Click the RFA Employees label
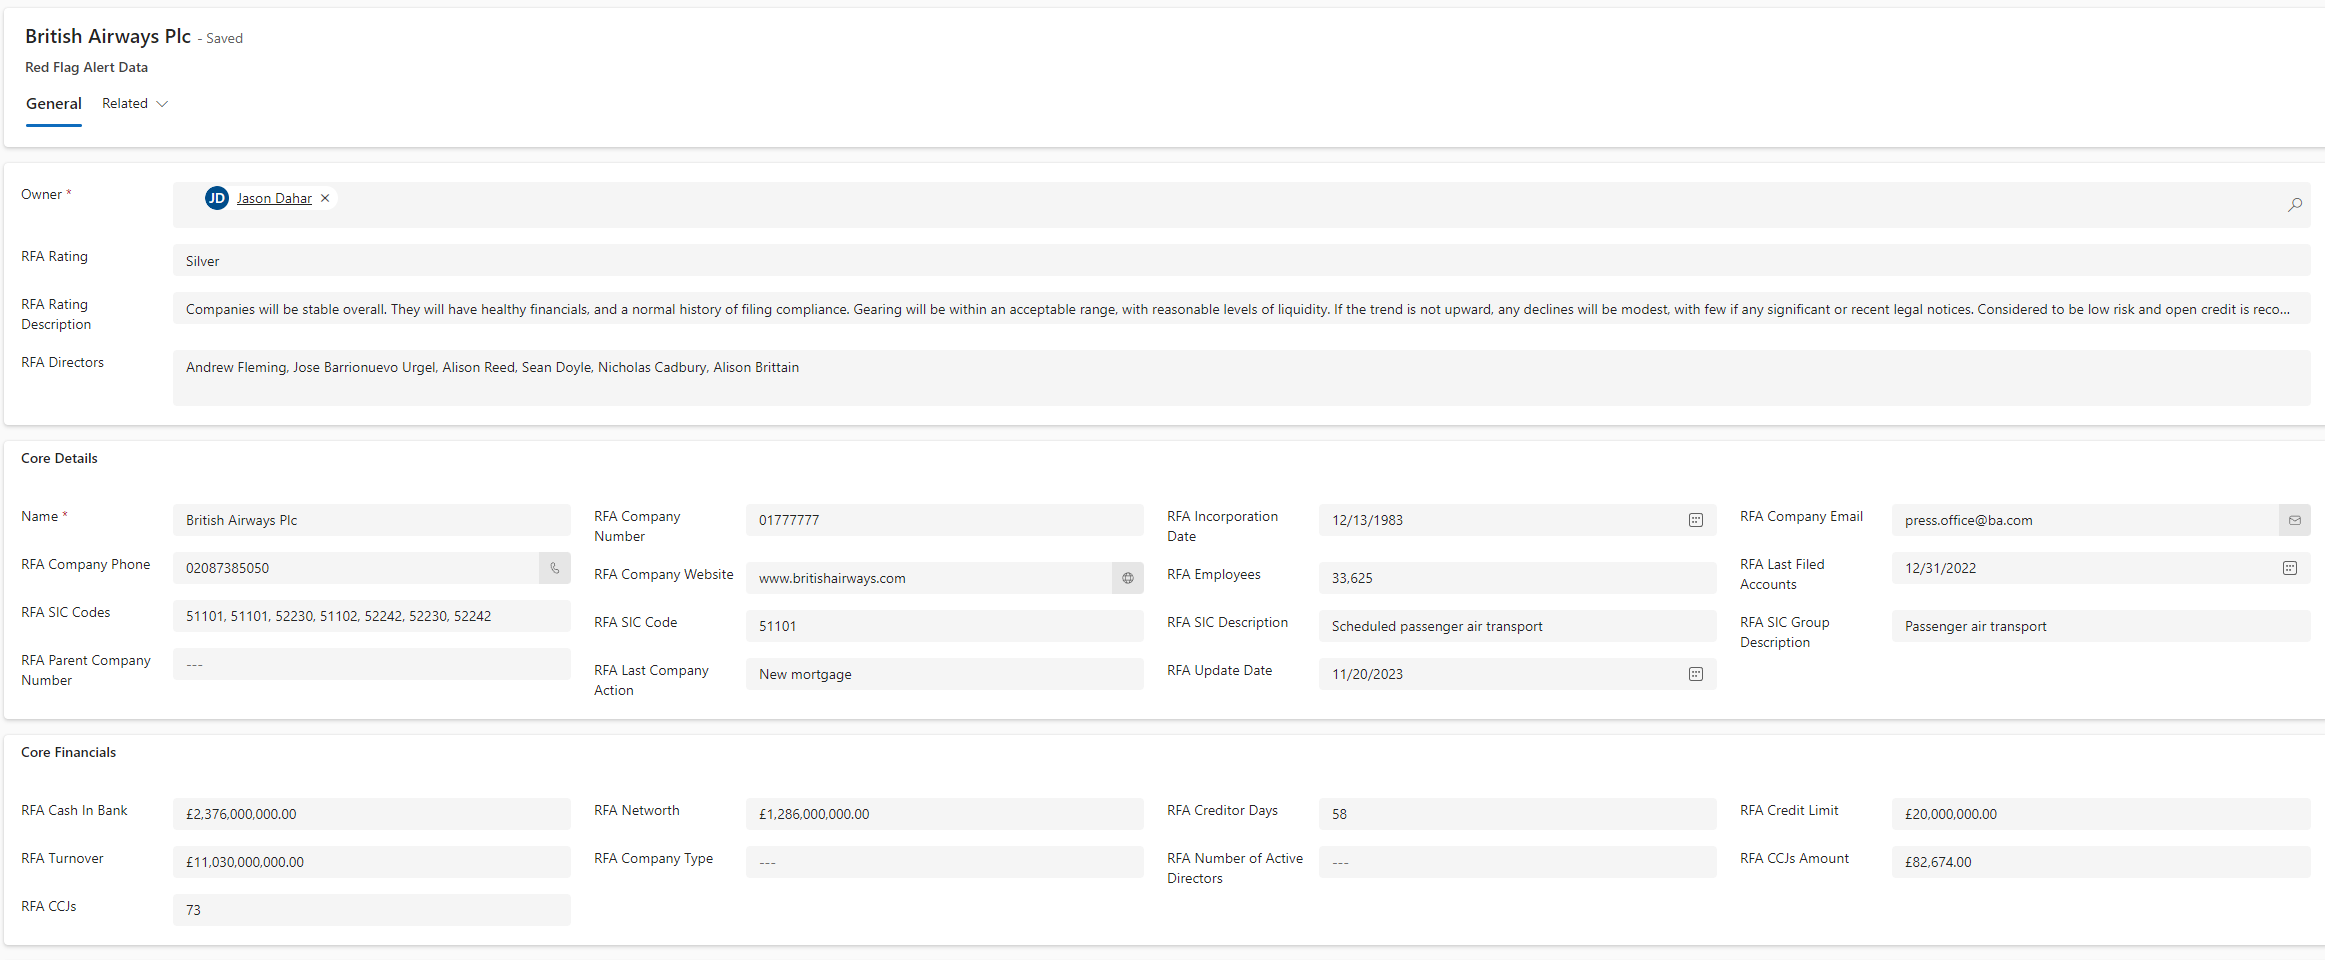Image resolution: width=2325 pixels, height=960 pixels. [1213, 574]
